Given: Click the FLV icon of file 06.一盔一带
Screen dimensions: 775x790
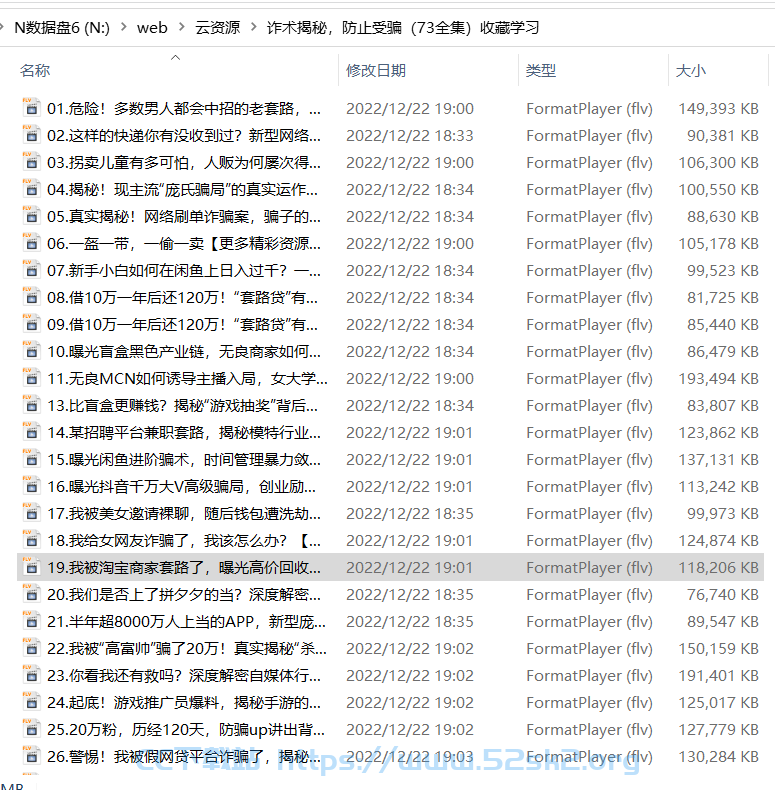Looking at the screenshot, I should [x=31, y=243].
